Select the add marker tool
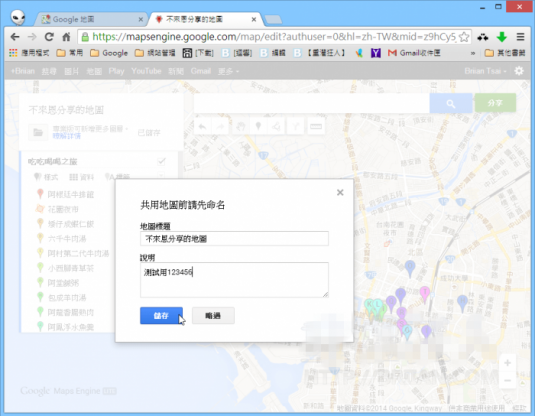 (x=259, y=127)
